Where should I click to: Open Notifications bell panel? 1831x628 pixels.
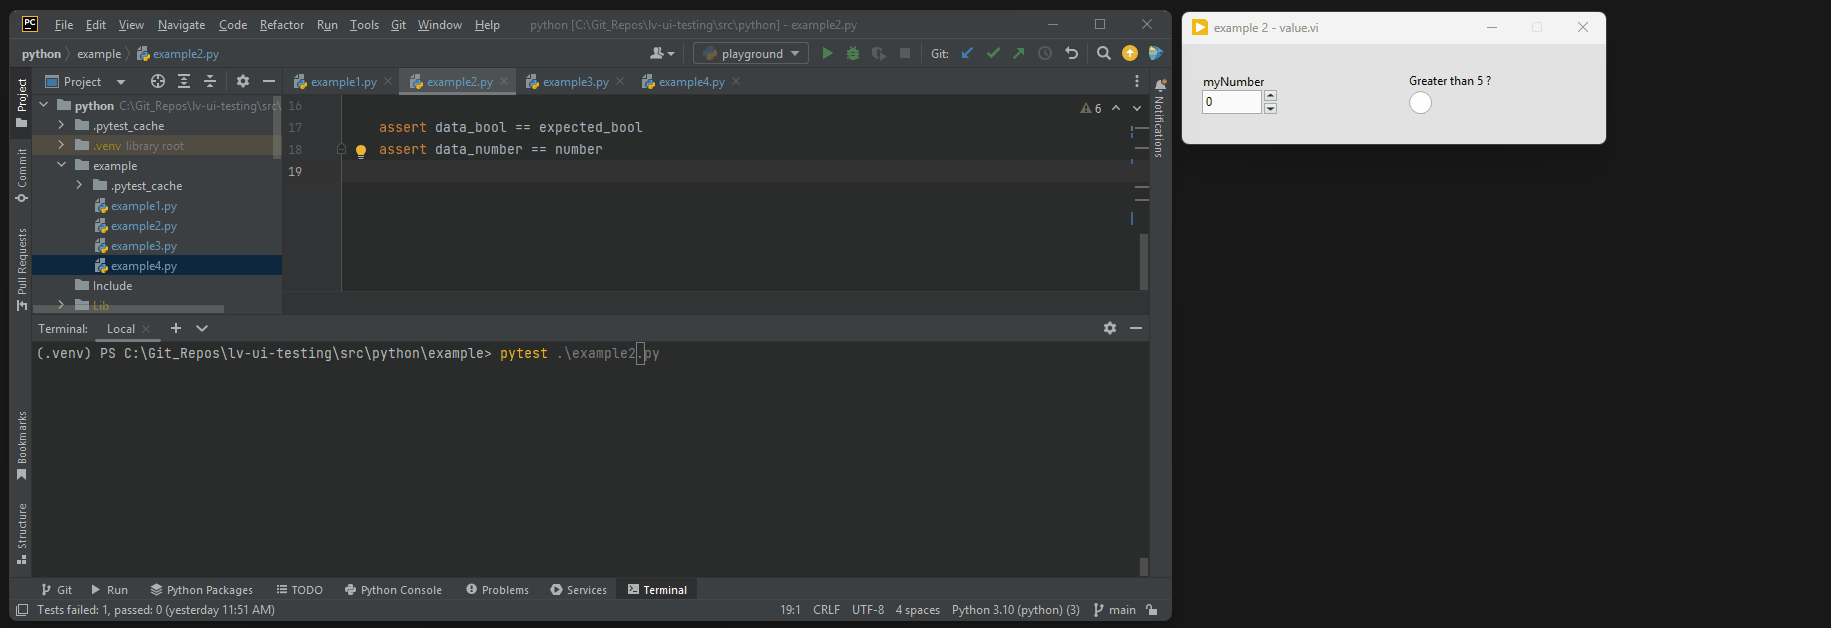[1160, 85]
